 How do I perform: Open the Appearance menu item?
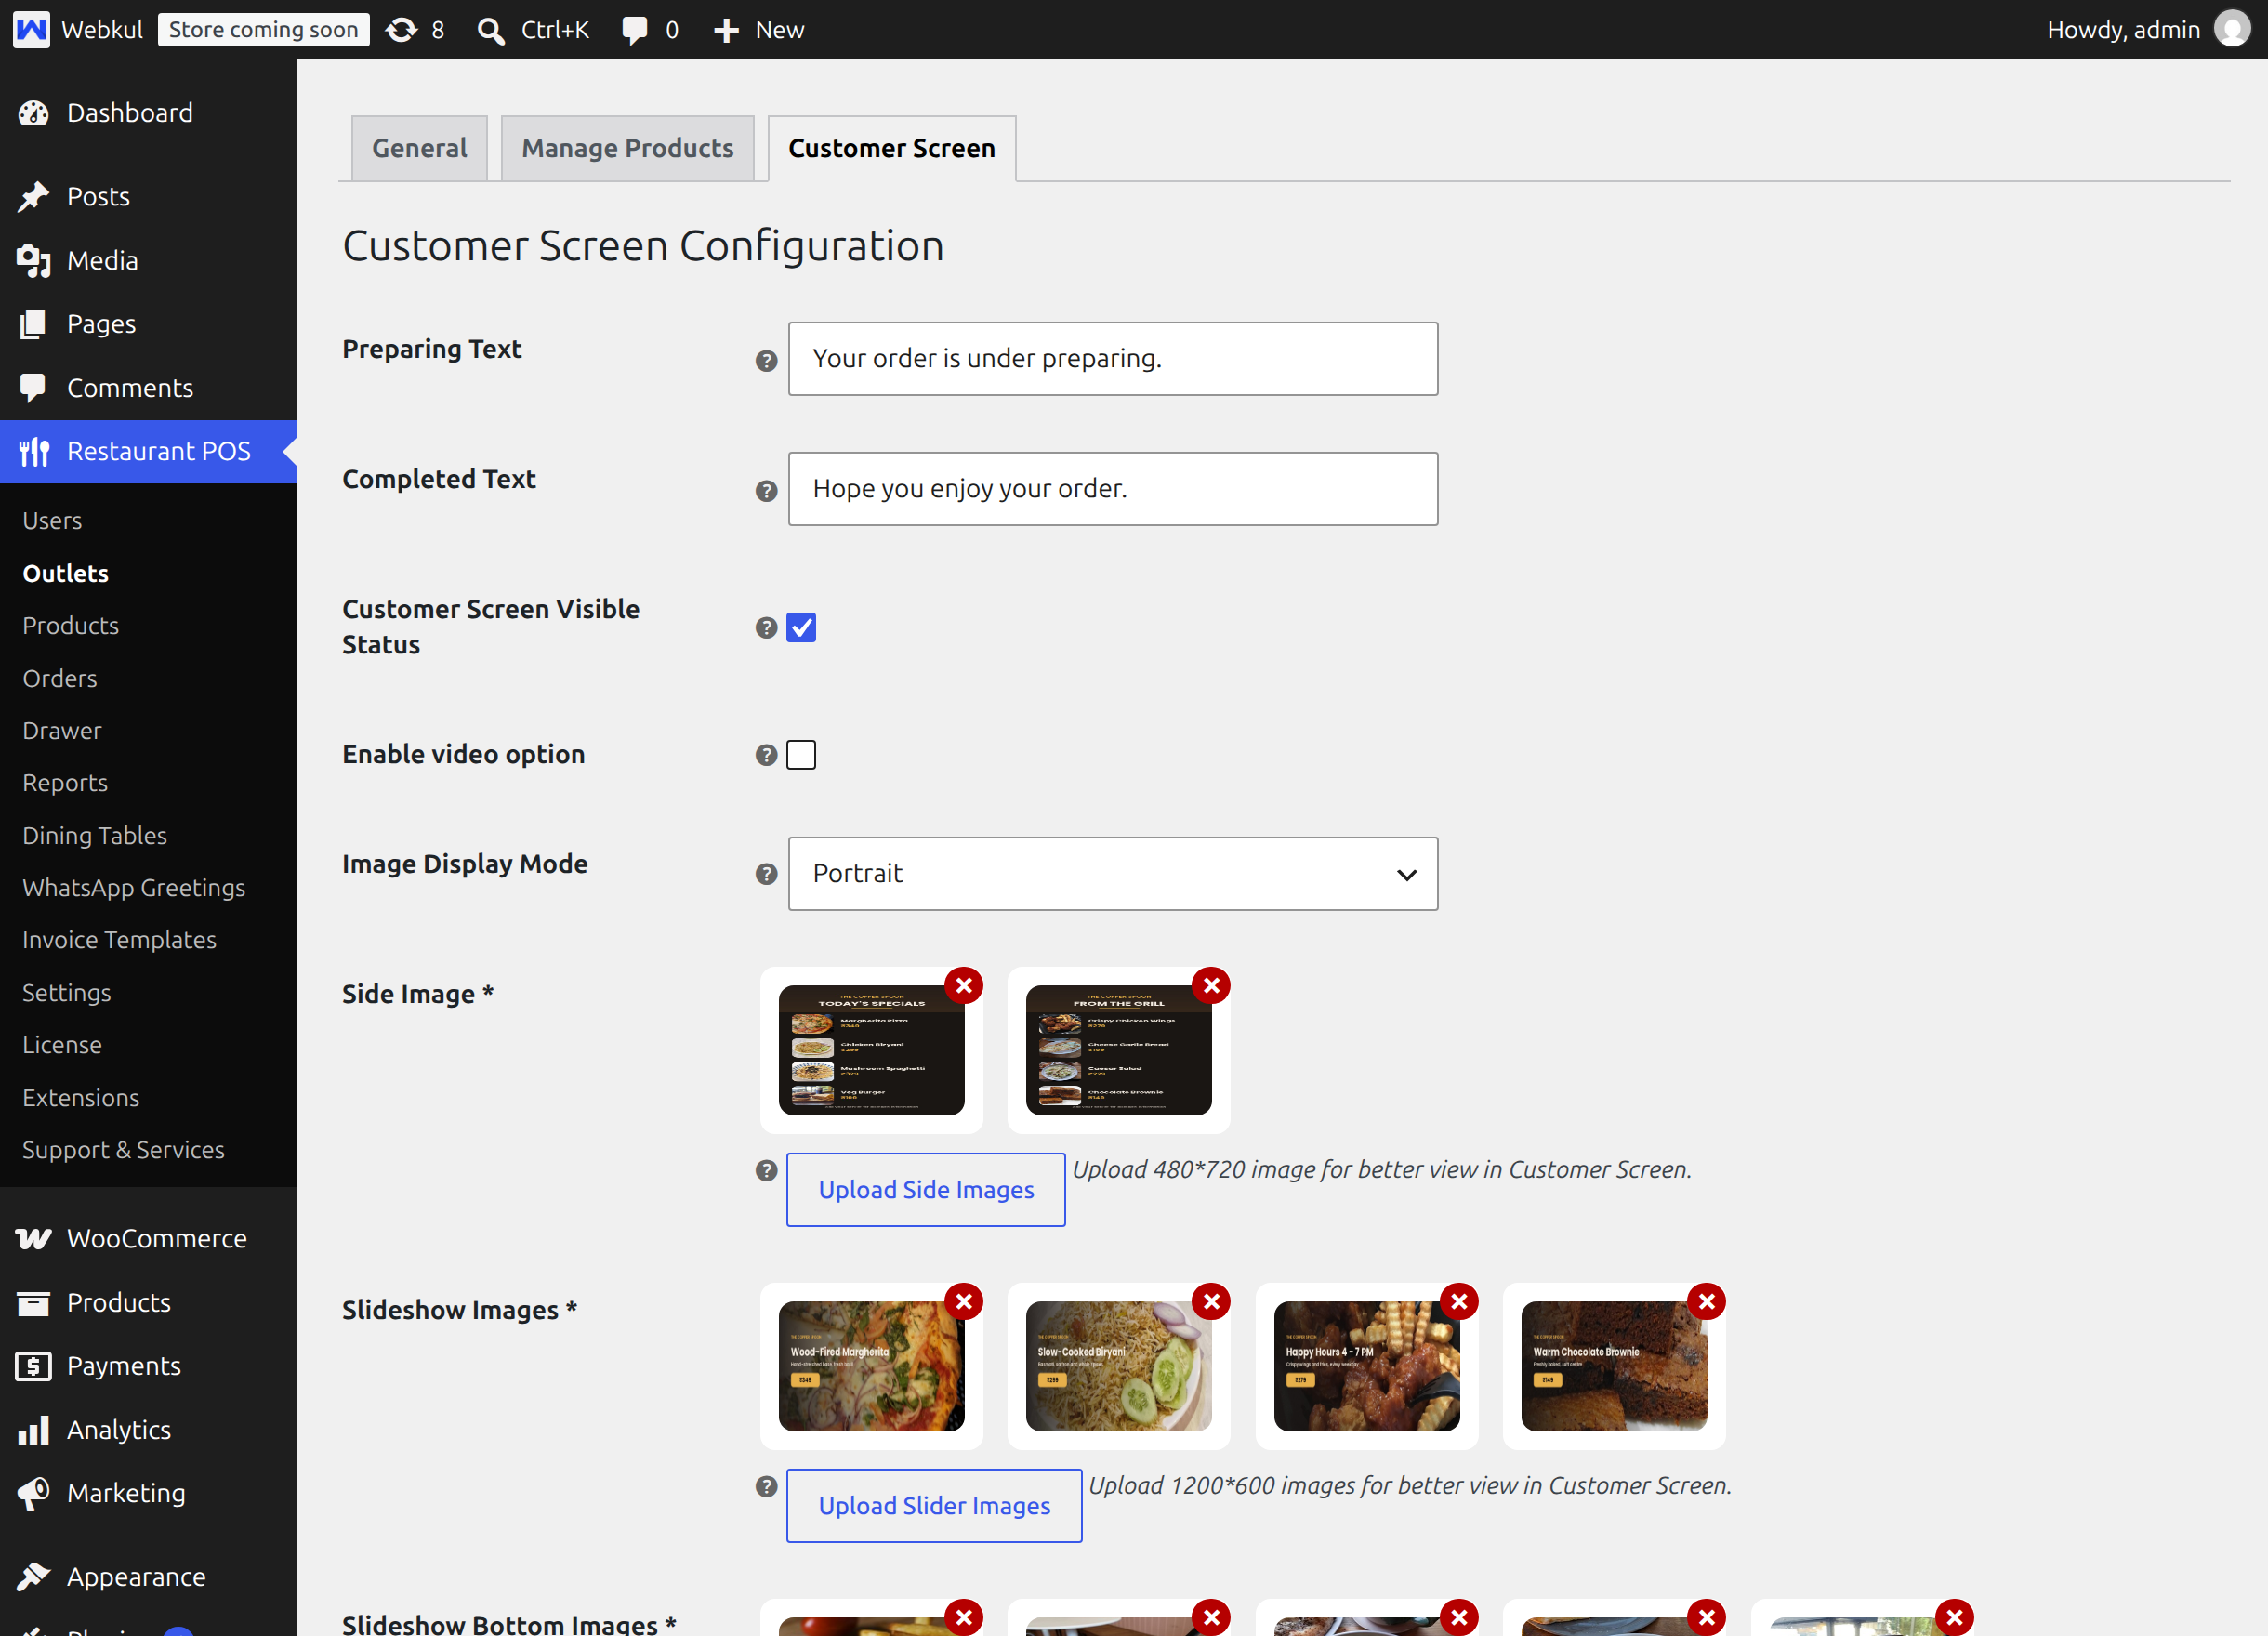point(148,1576)
